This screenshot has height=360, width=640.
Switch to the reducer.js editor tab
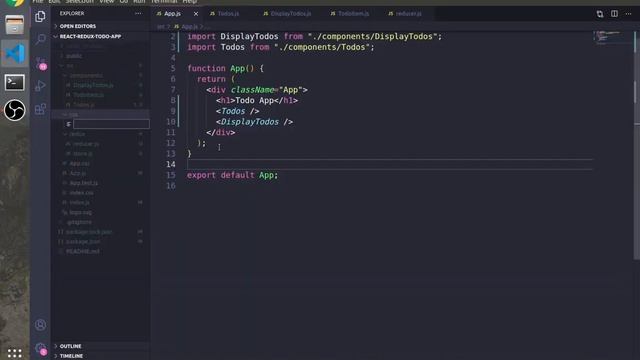(x=408, y=14)
